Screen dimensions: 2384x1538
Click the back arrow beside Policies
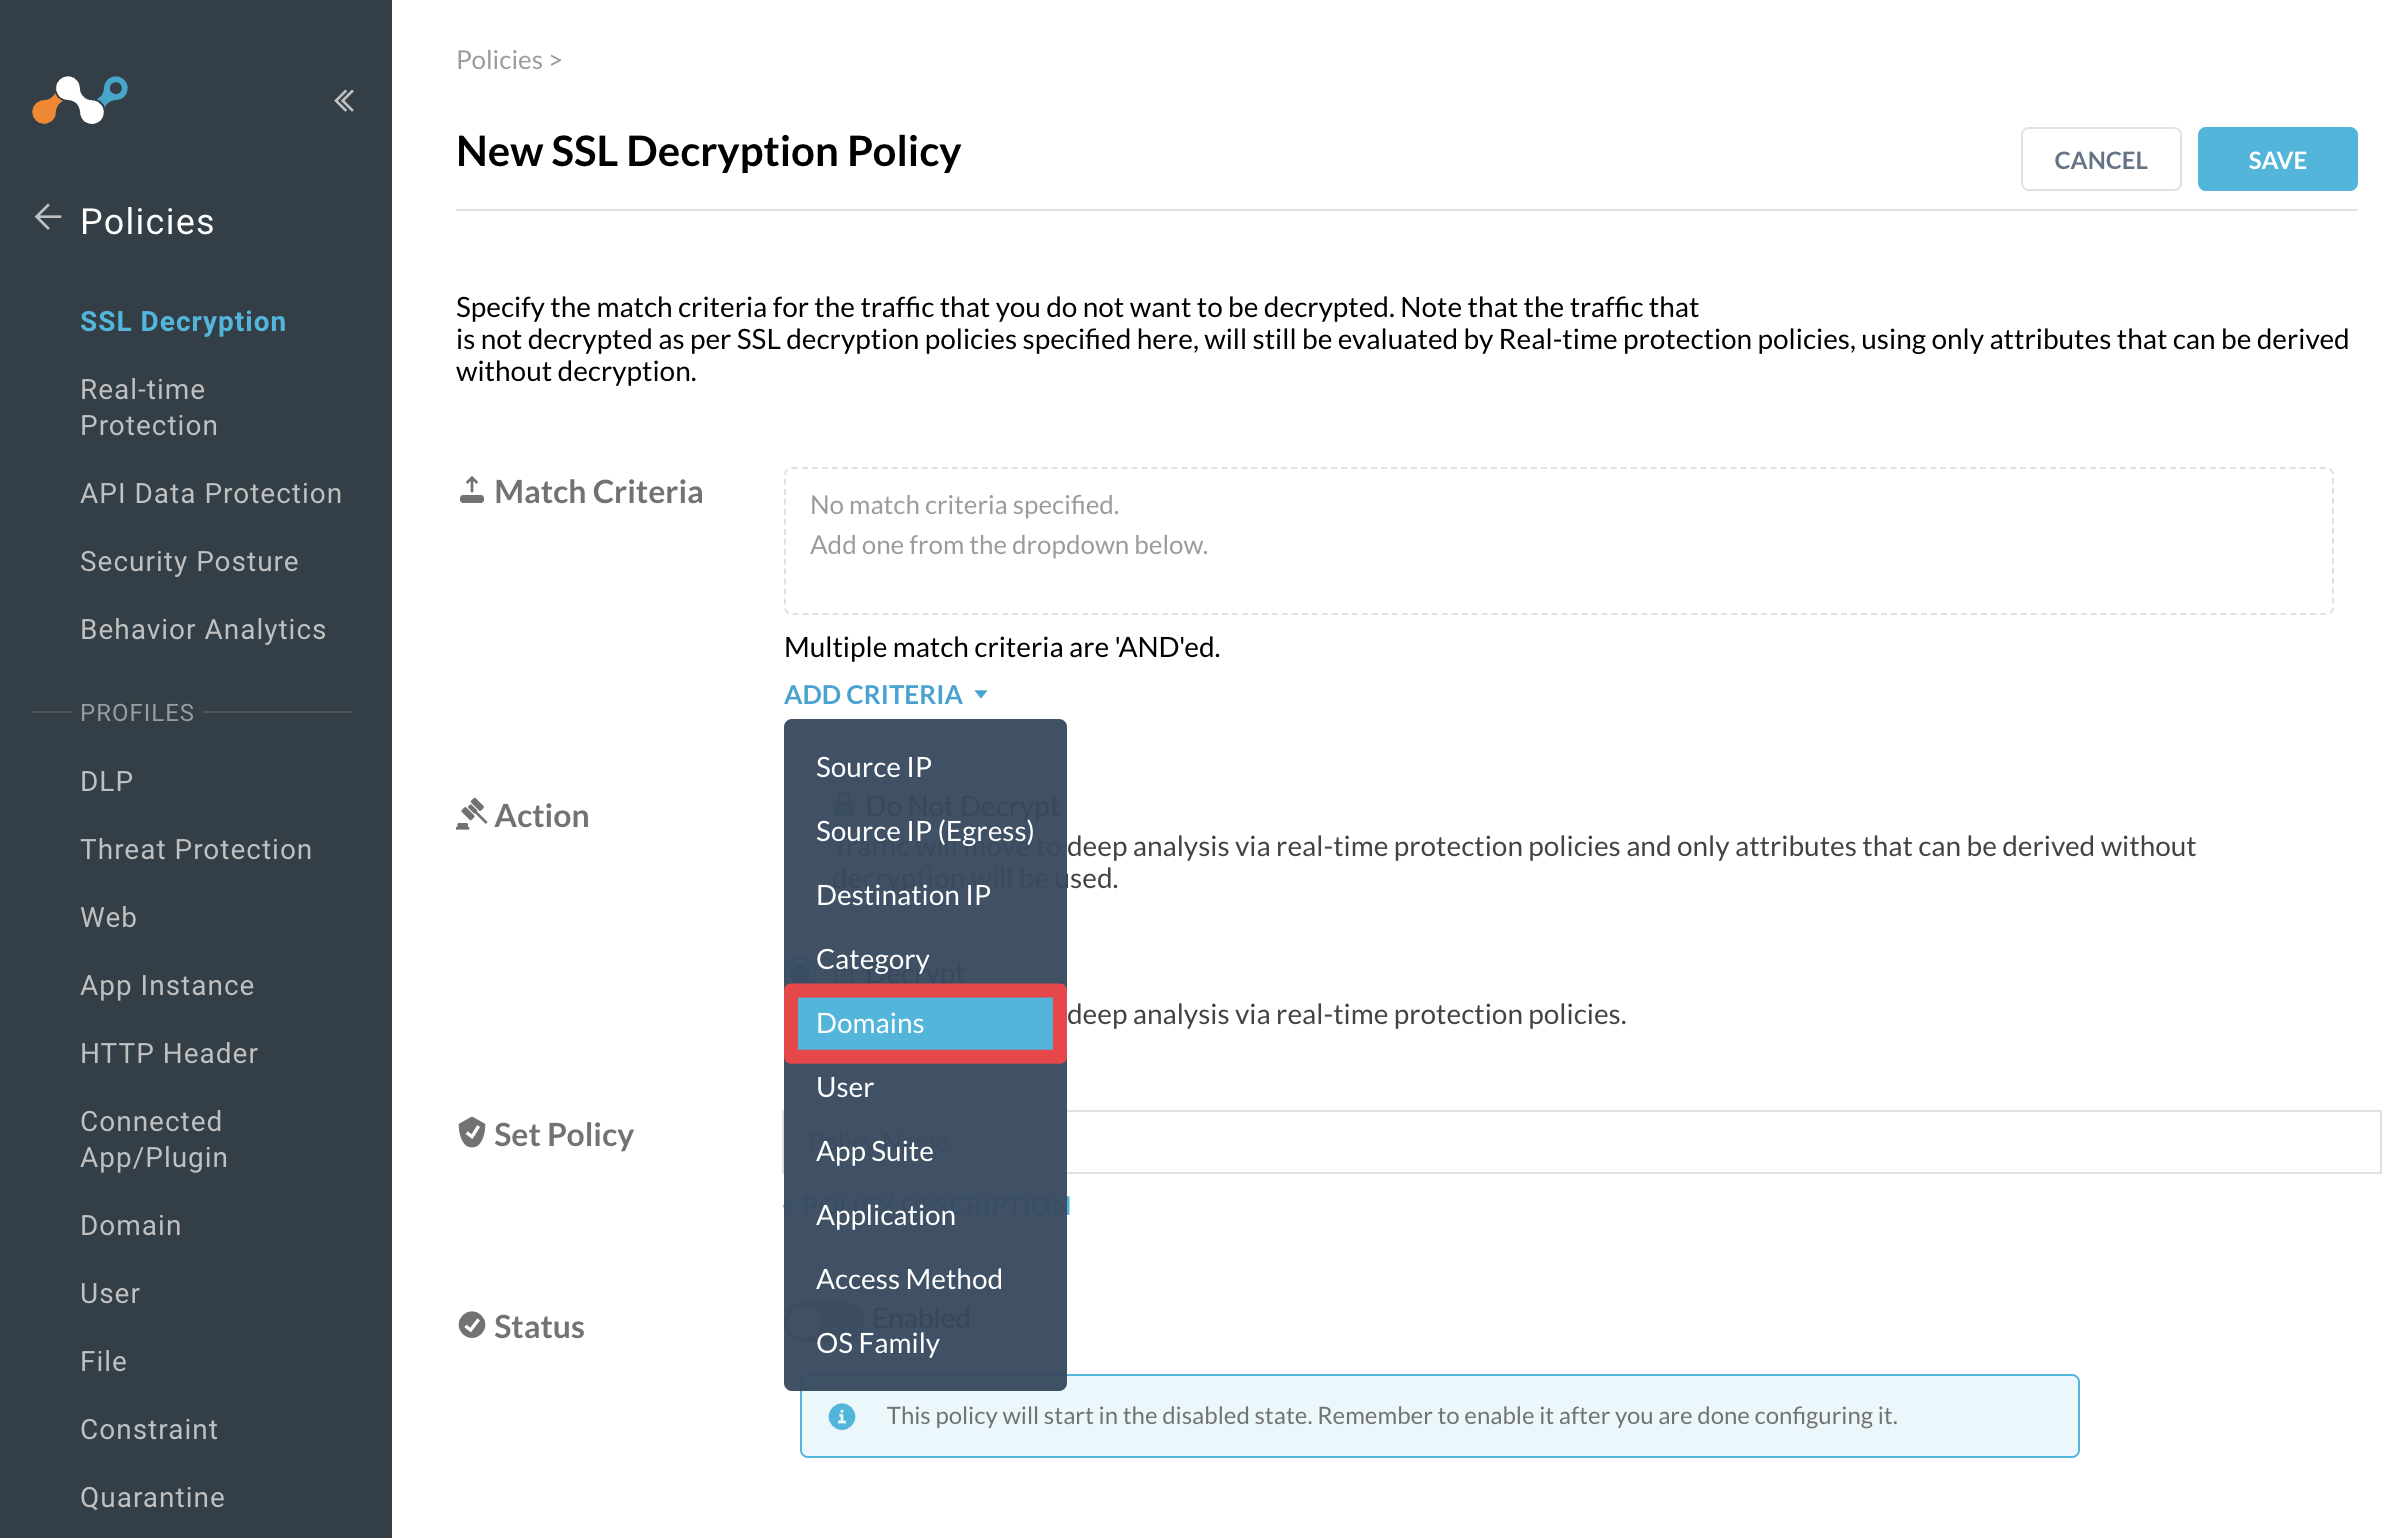(48, 217)
